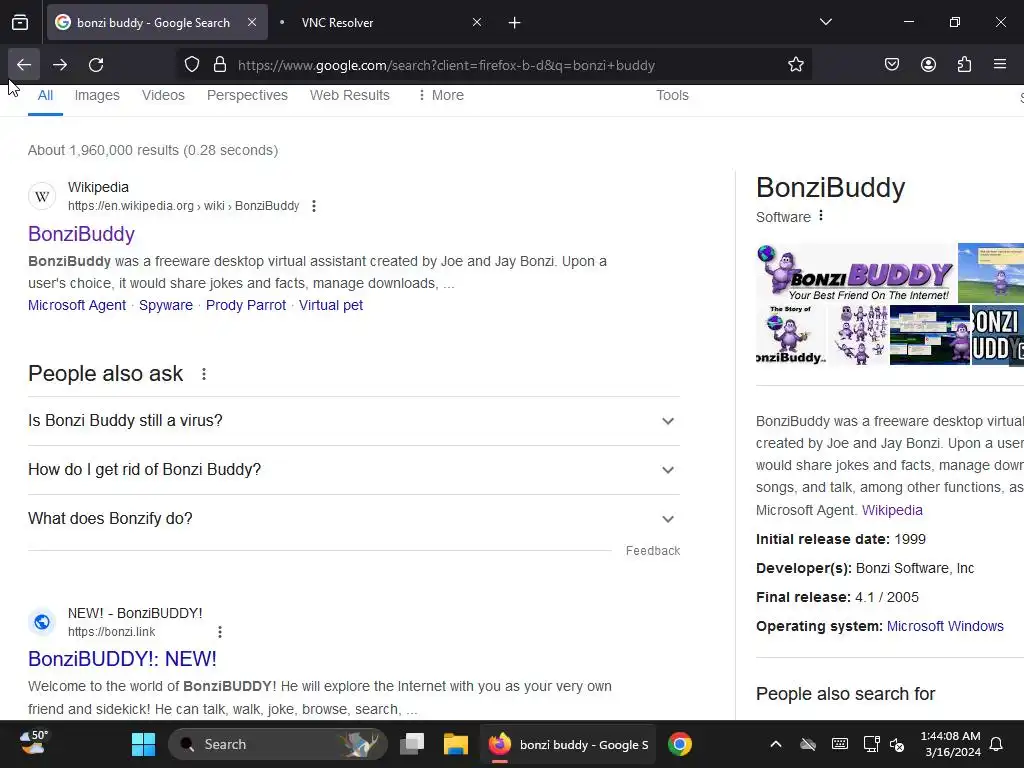Switch to Videos results
This screenshot has width=1024, height=768.
[163, 95]
